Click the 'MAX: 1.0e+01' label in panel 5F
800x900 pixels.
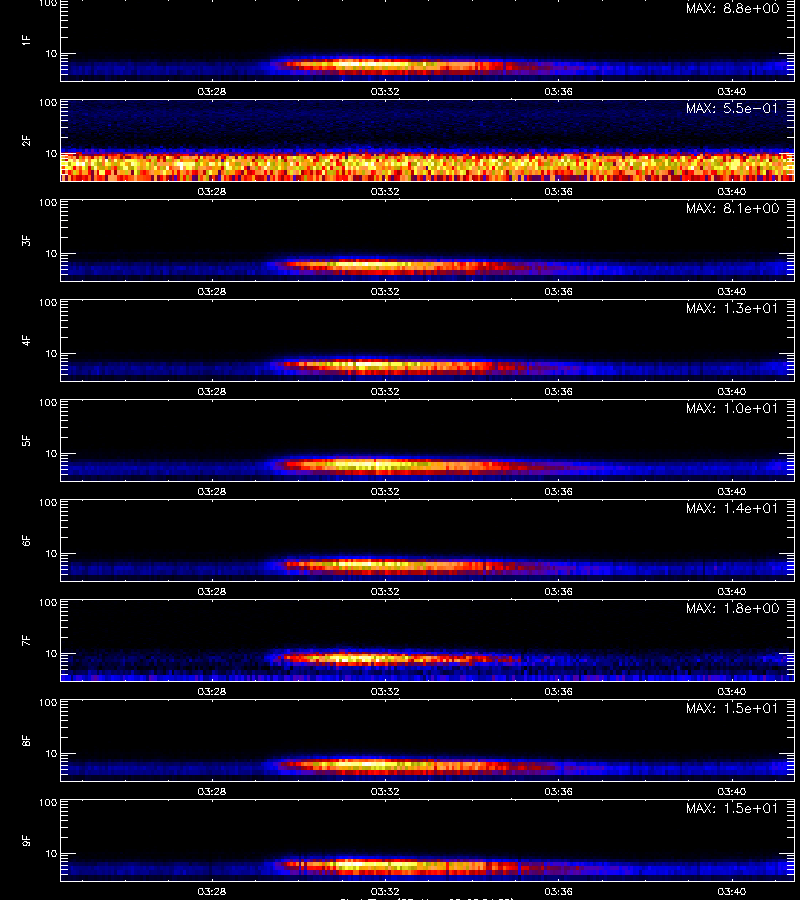[732, 408]
